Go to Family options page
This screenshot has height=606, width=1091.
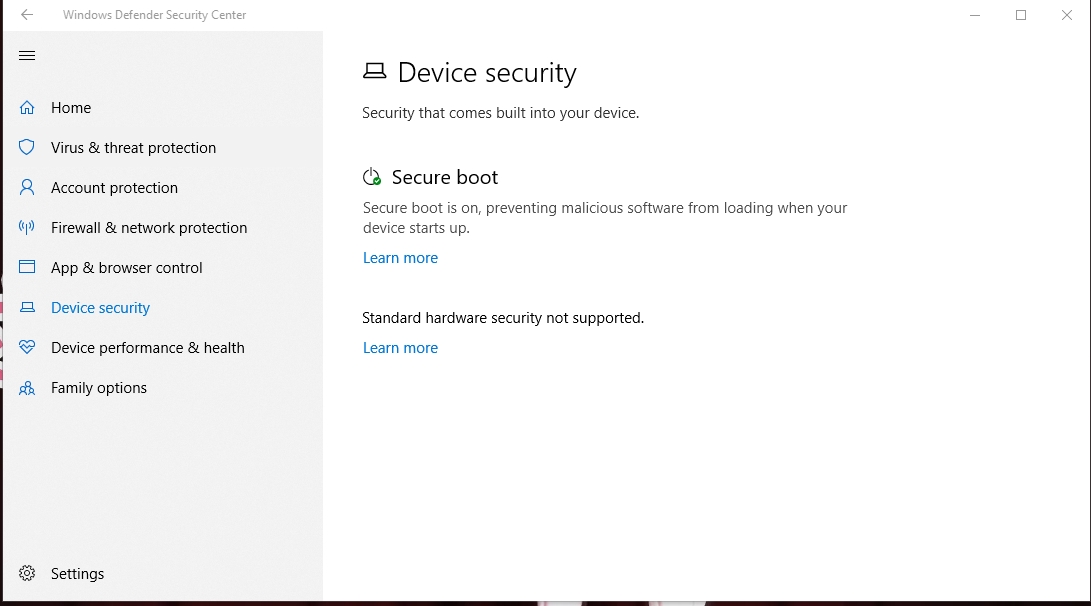tap(99, 388)
